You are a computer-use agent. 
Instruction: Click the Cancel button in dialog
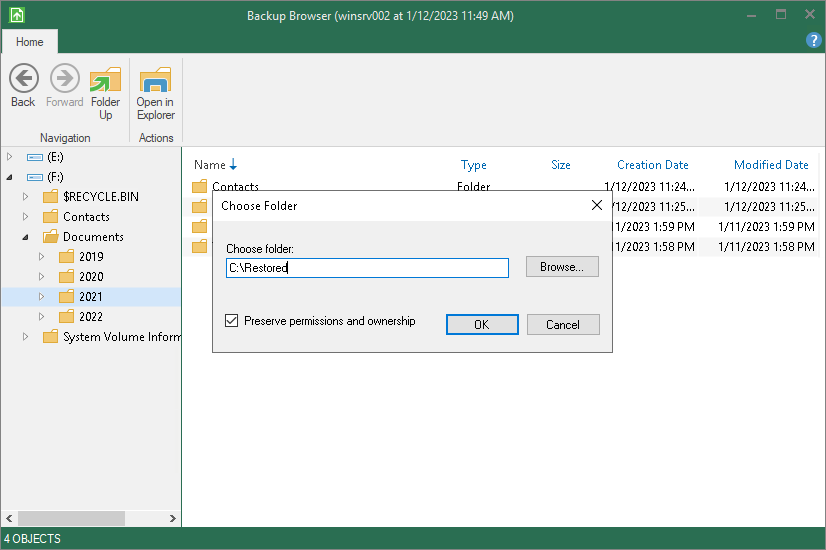562,324
